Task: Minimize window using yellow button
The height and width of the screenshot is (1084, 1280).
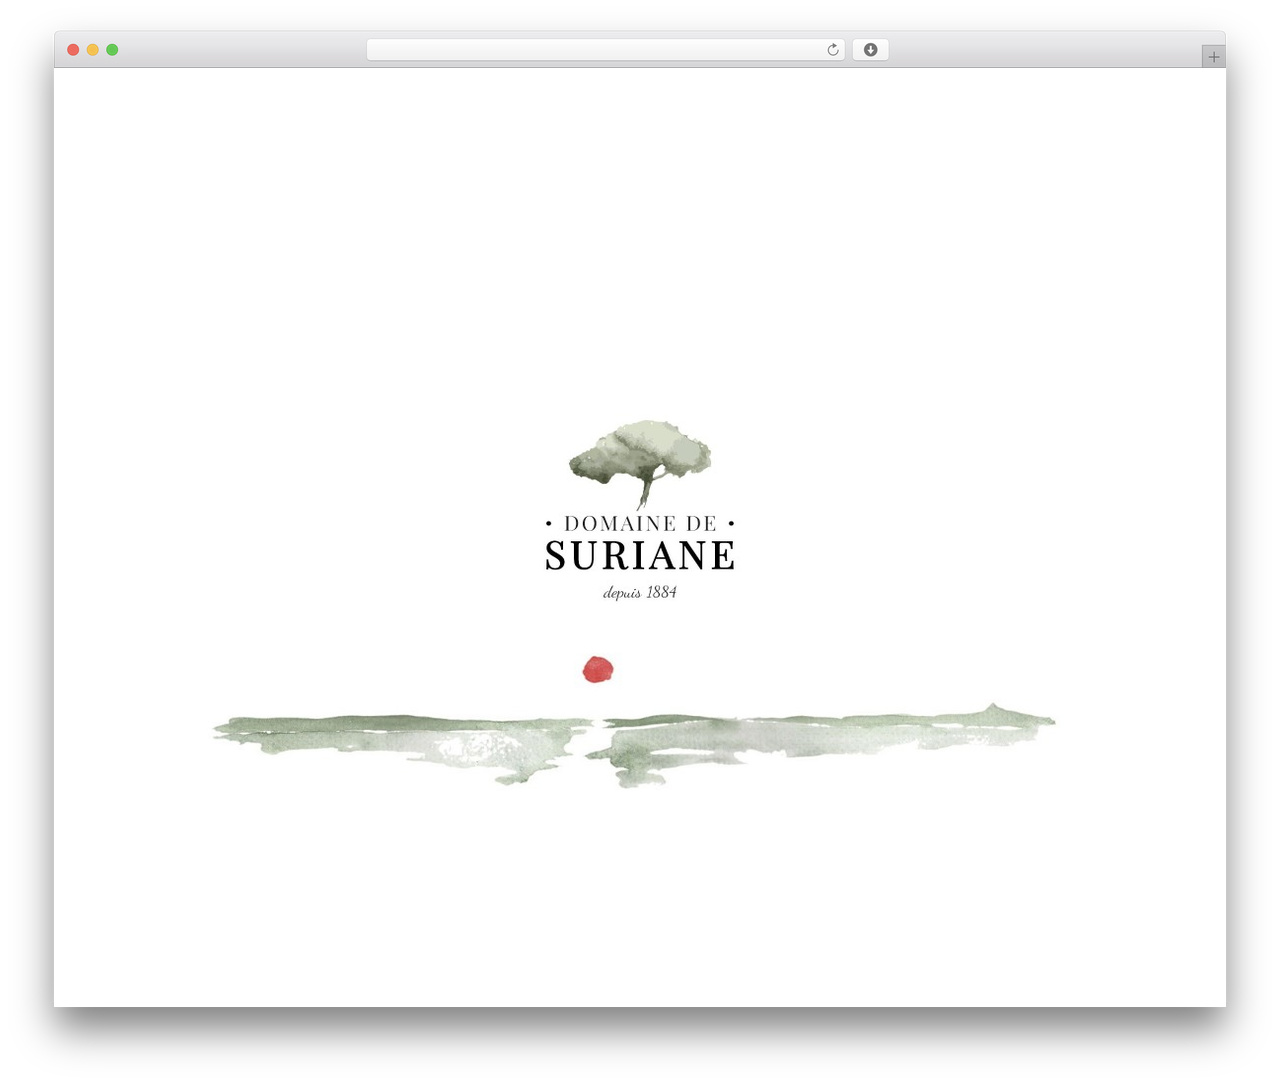Action: click(x=93, y=50)
